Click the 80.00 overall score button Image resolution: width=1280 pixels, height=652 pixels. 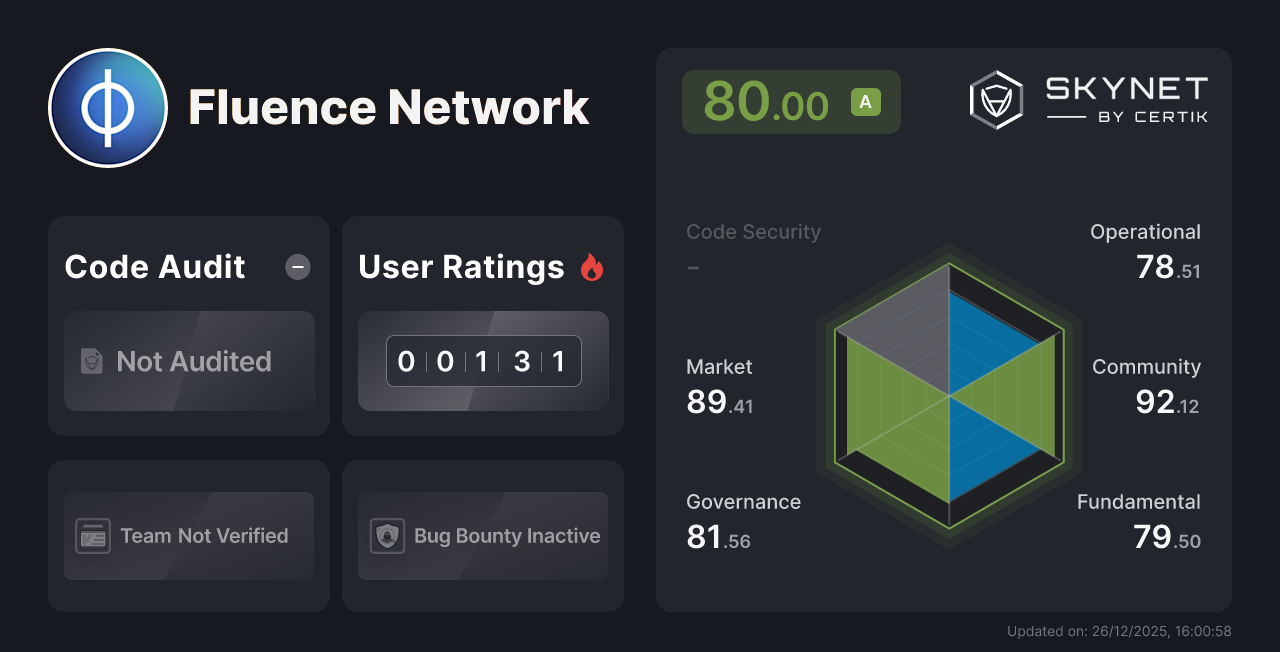pos(791,101)
